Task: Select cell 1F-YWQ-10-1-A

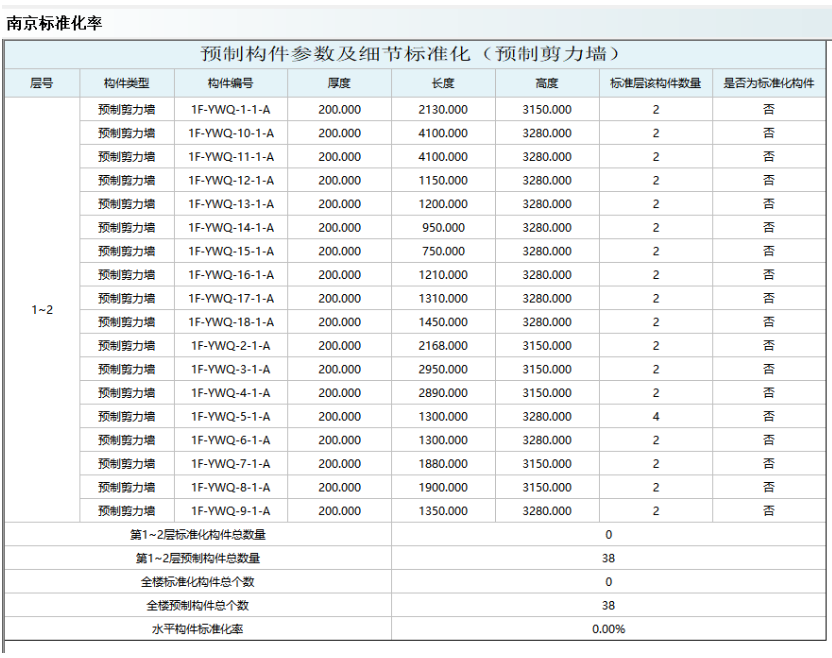Action: (x=231, y=133)
